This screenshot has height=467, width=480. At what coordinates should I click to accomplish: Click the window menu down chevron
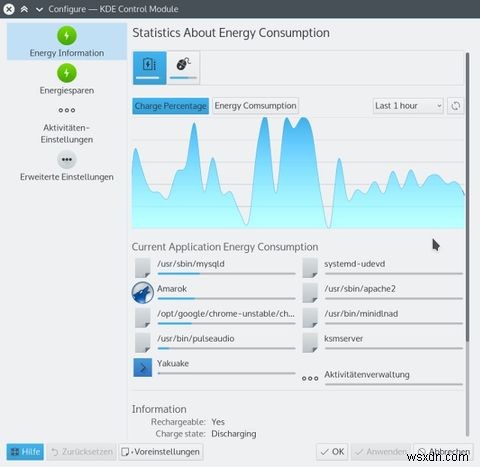pyautogui.click(x=39, y=9)
